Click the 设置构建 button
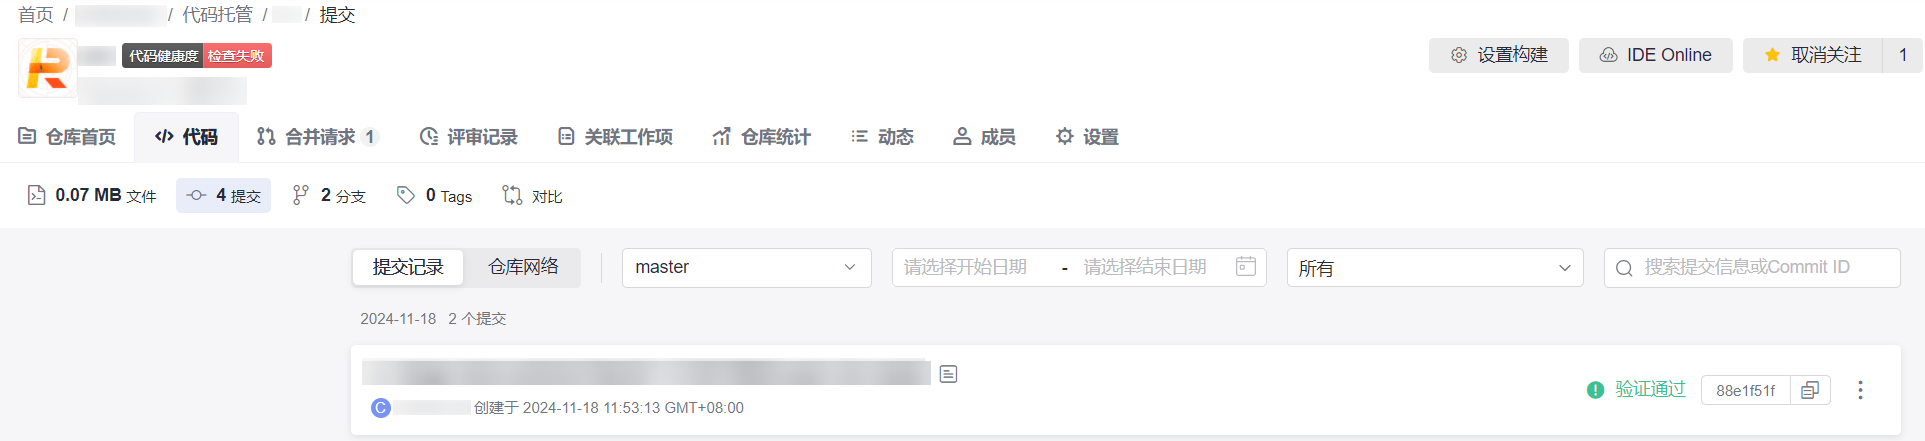Viewport: 1925px width, 441px height. [x=1498, y=55]
